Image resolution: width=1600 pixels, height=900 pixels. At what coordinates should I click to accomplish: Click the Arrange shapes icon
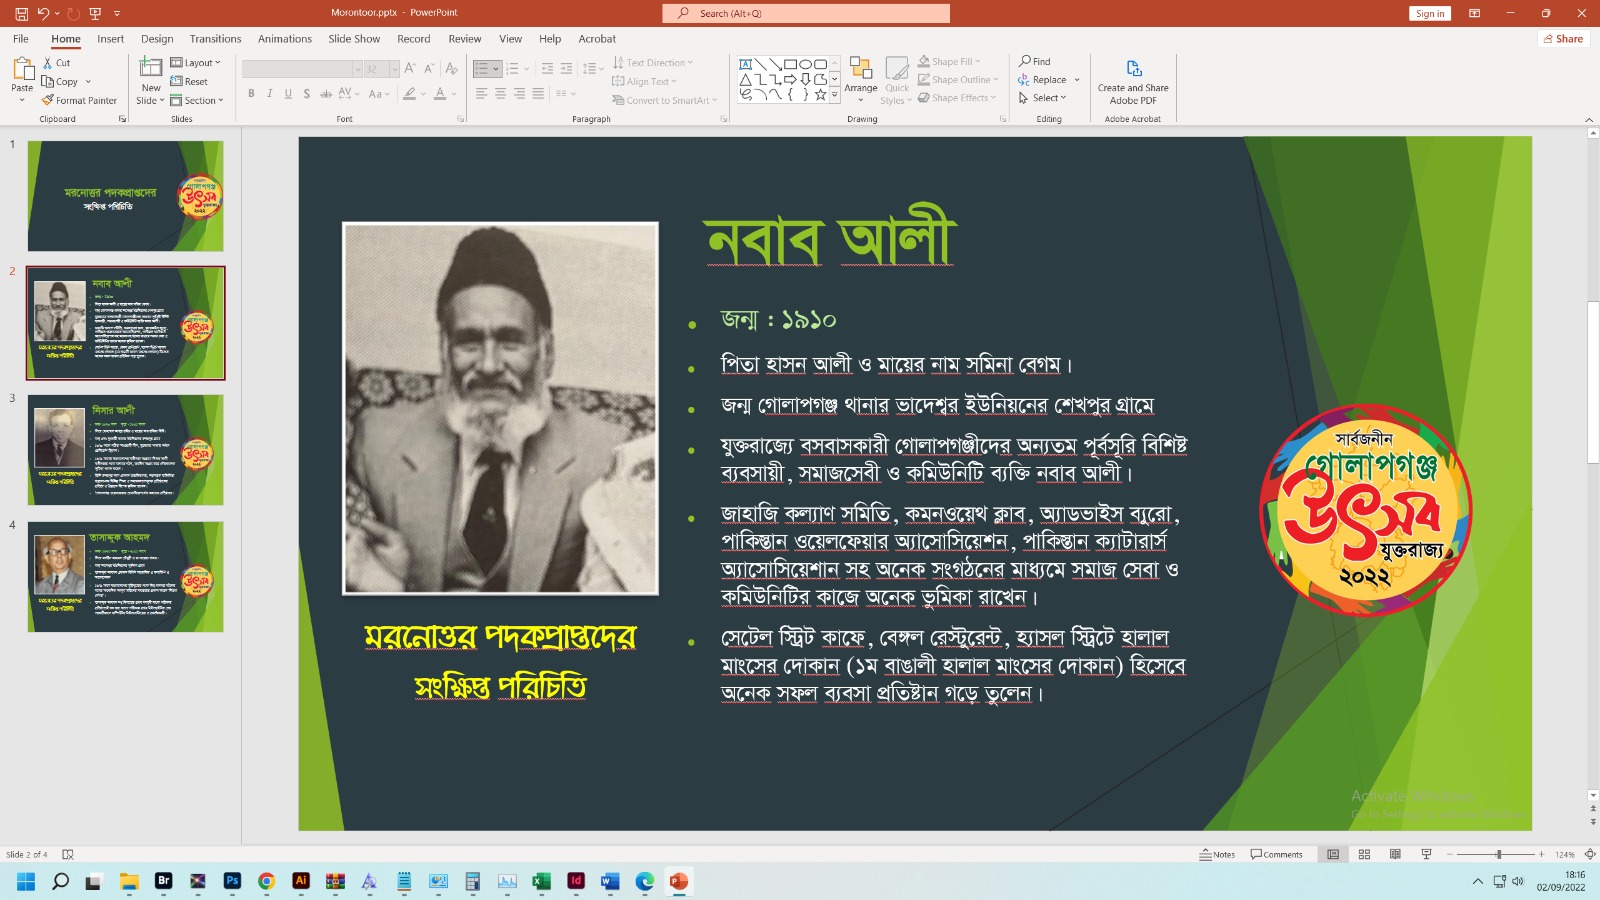pyautogui.click(x=860, y=70)
